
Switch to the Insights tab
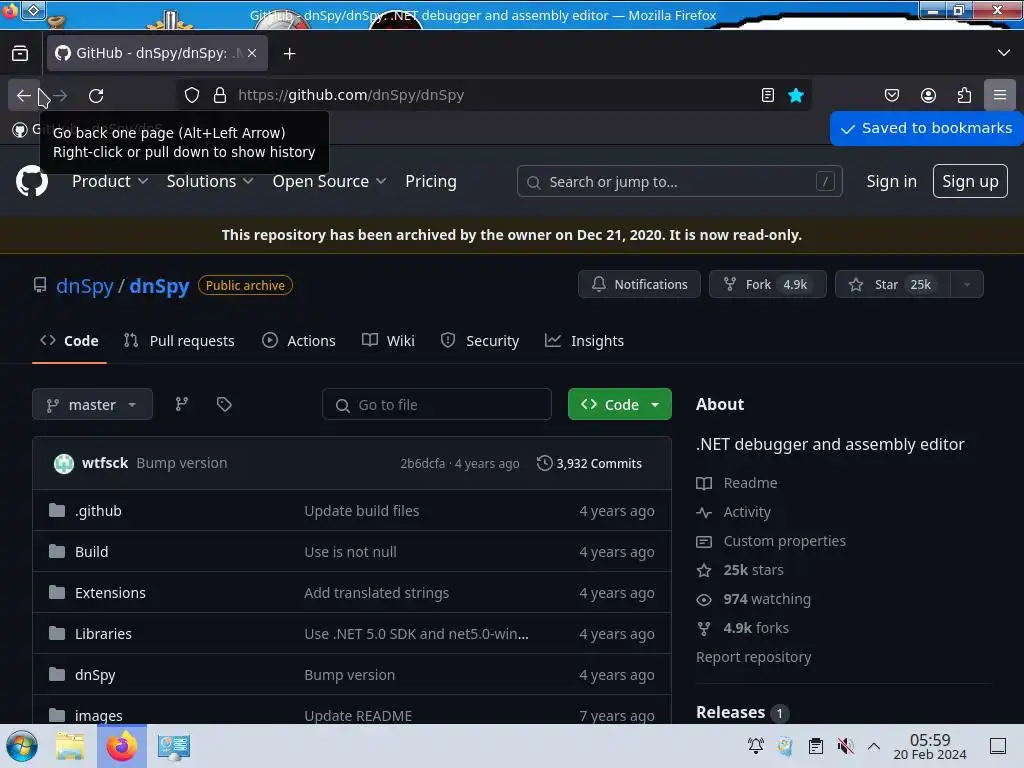584,341
